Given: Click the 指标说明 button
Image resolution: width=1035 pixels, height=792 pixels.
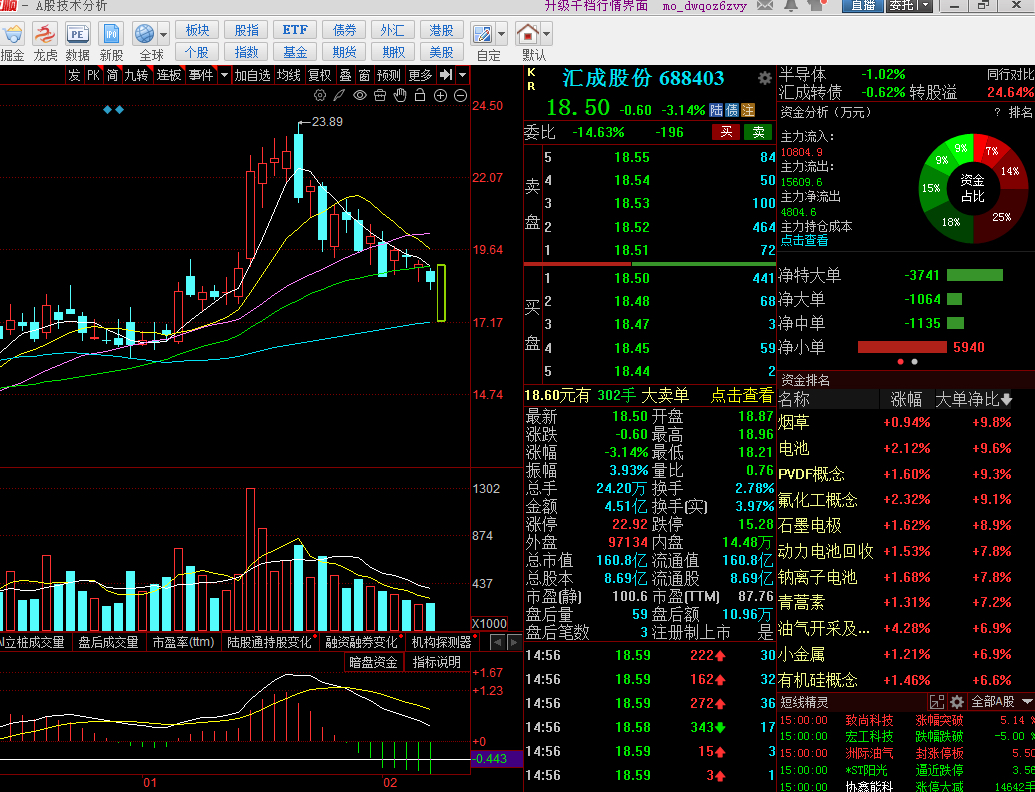Looking at the screenshot, I should (436, 662).
